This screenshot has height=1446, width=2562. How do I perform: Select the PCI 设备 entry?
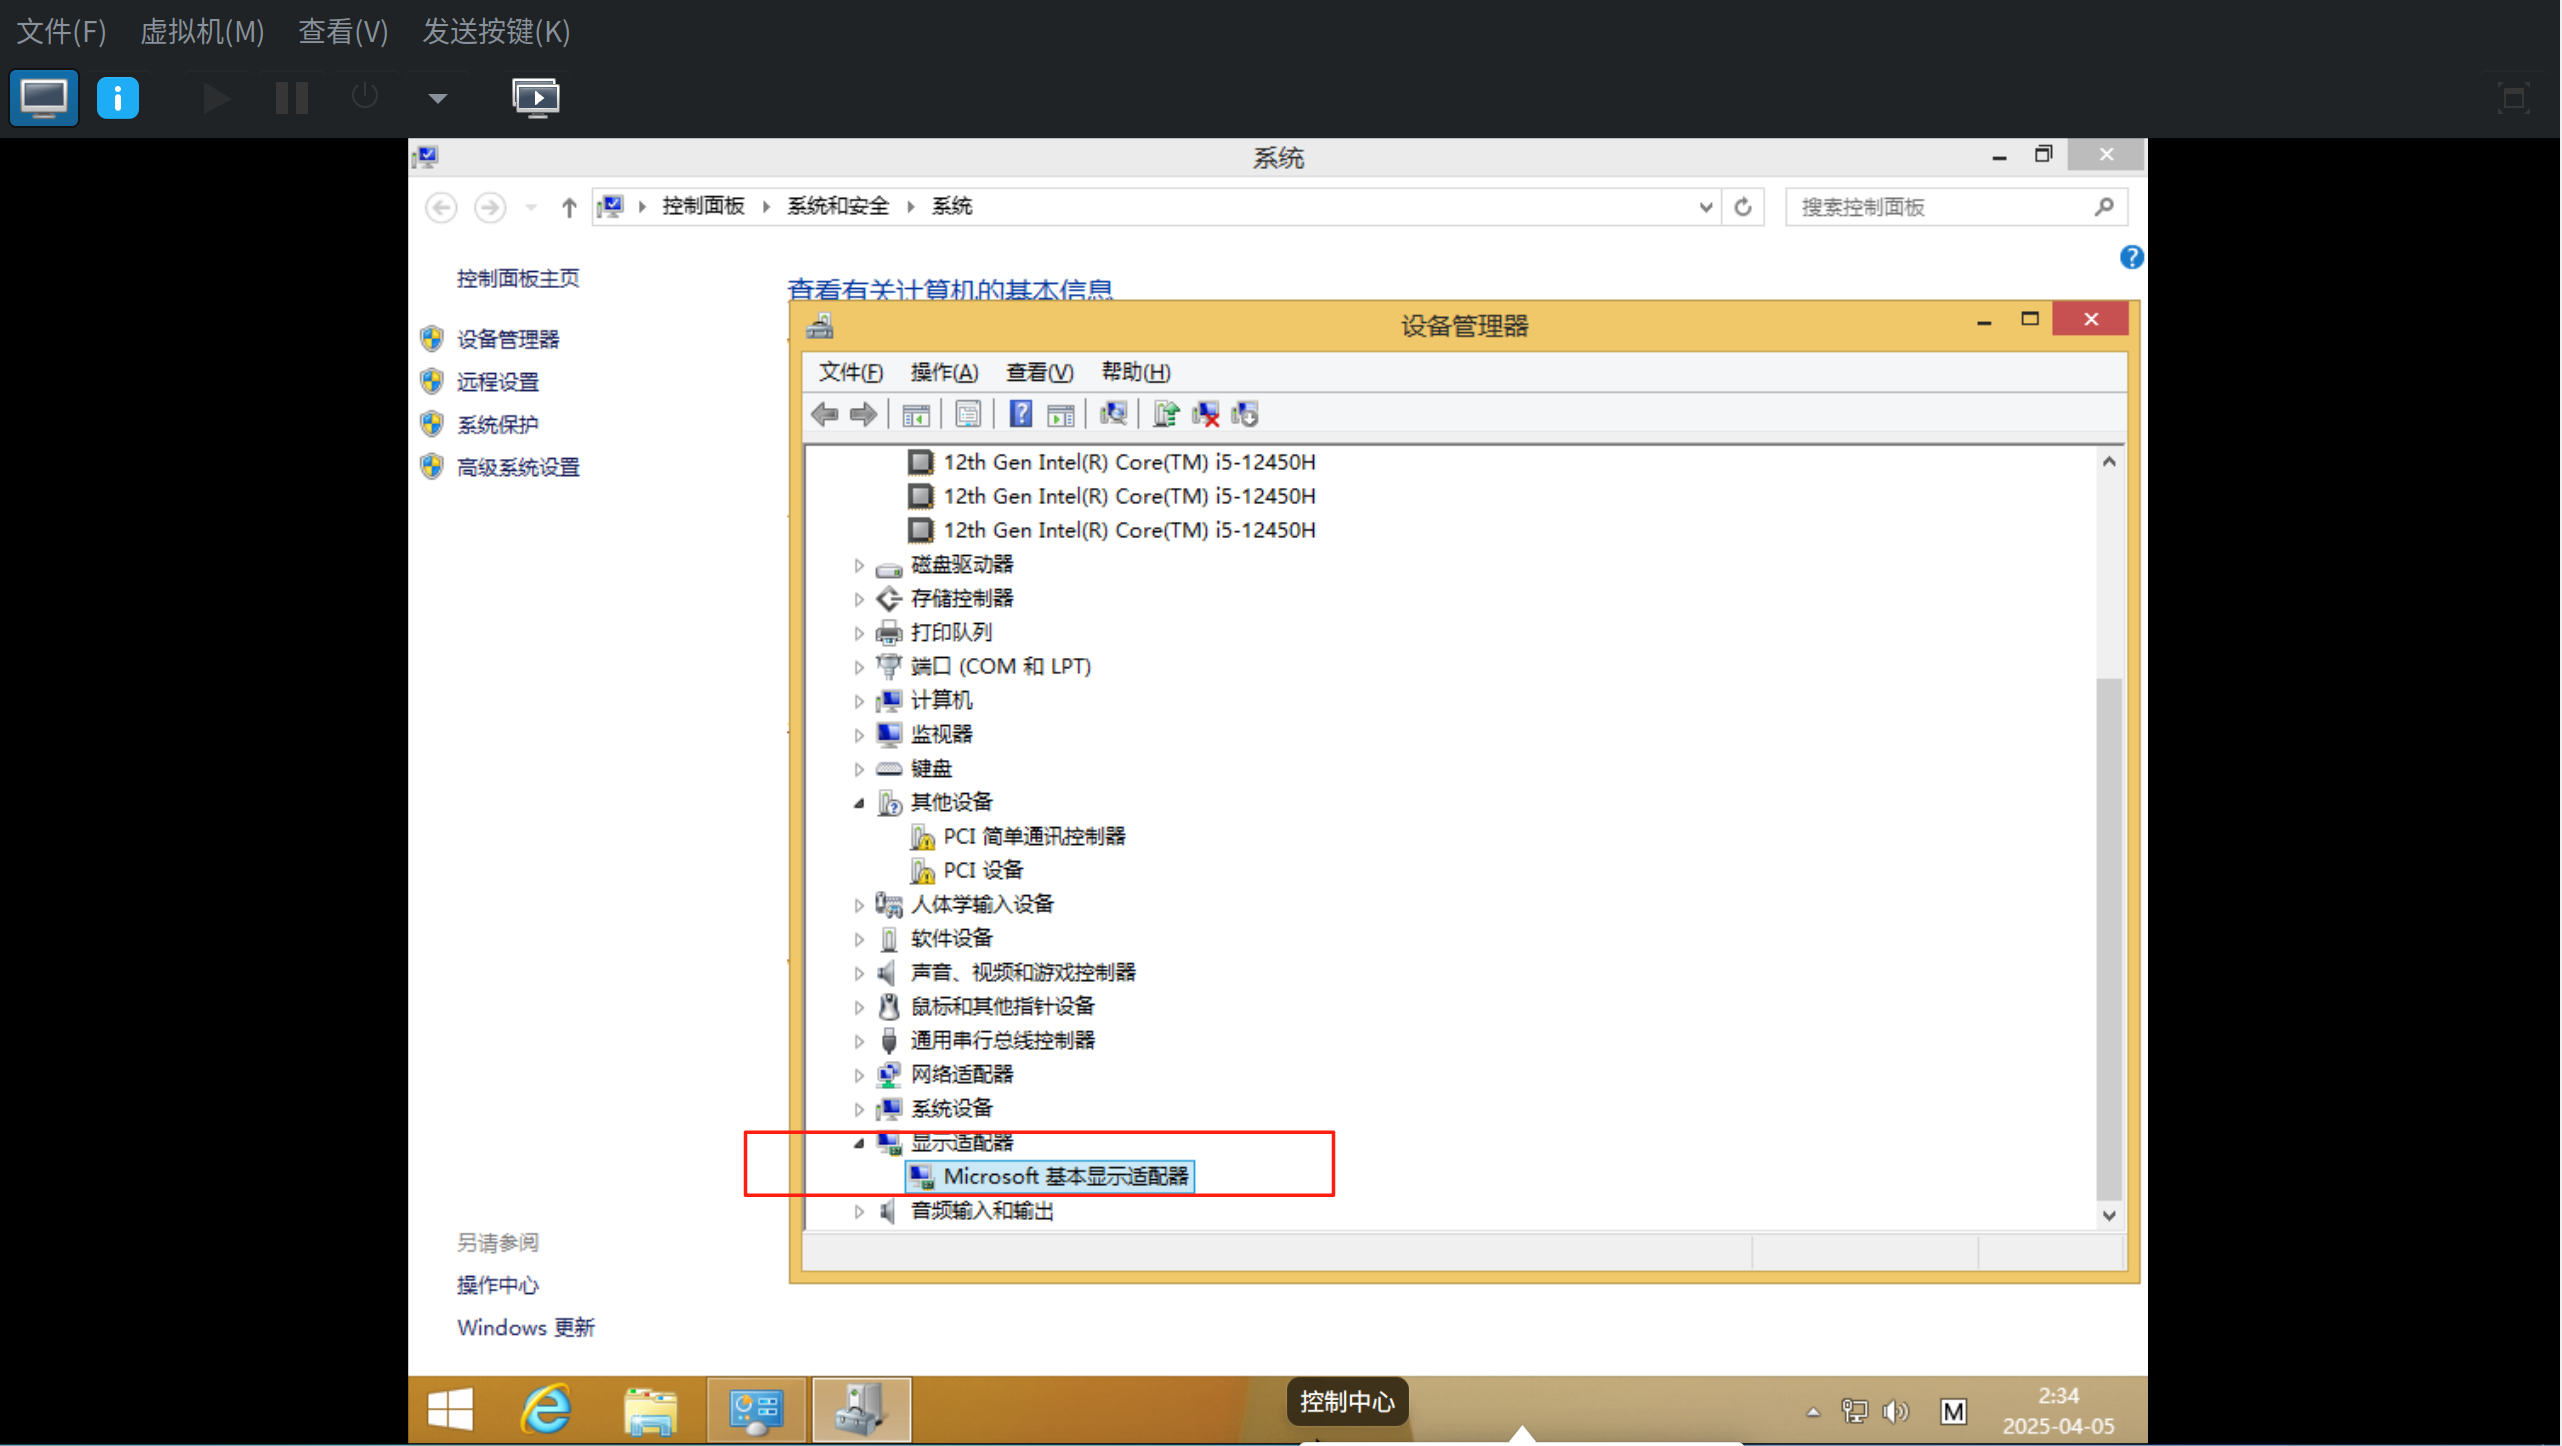pos(983,871)
